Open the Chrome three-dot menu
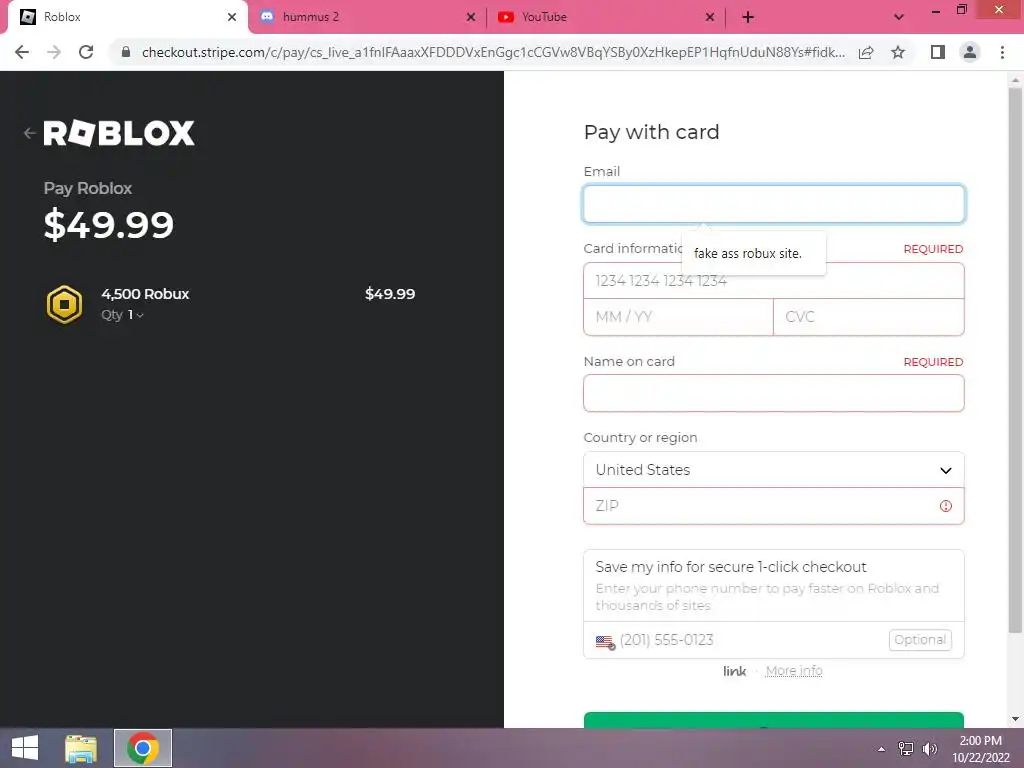 point(1002,52)
